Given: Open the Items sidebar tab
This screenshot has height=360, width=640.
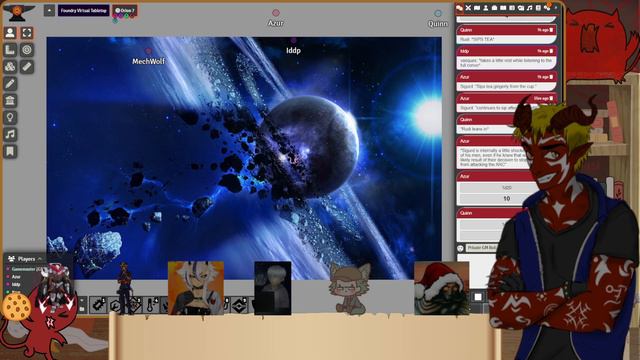Looking at the screenshot, I should click(x=494, y=8).
